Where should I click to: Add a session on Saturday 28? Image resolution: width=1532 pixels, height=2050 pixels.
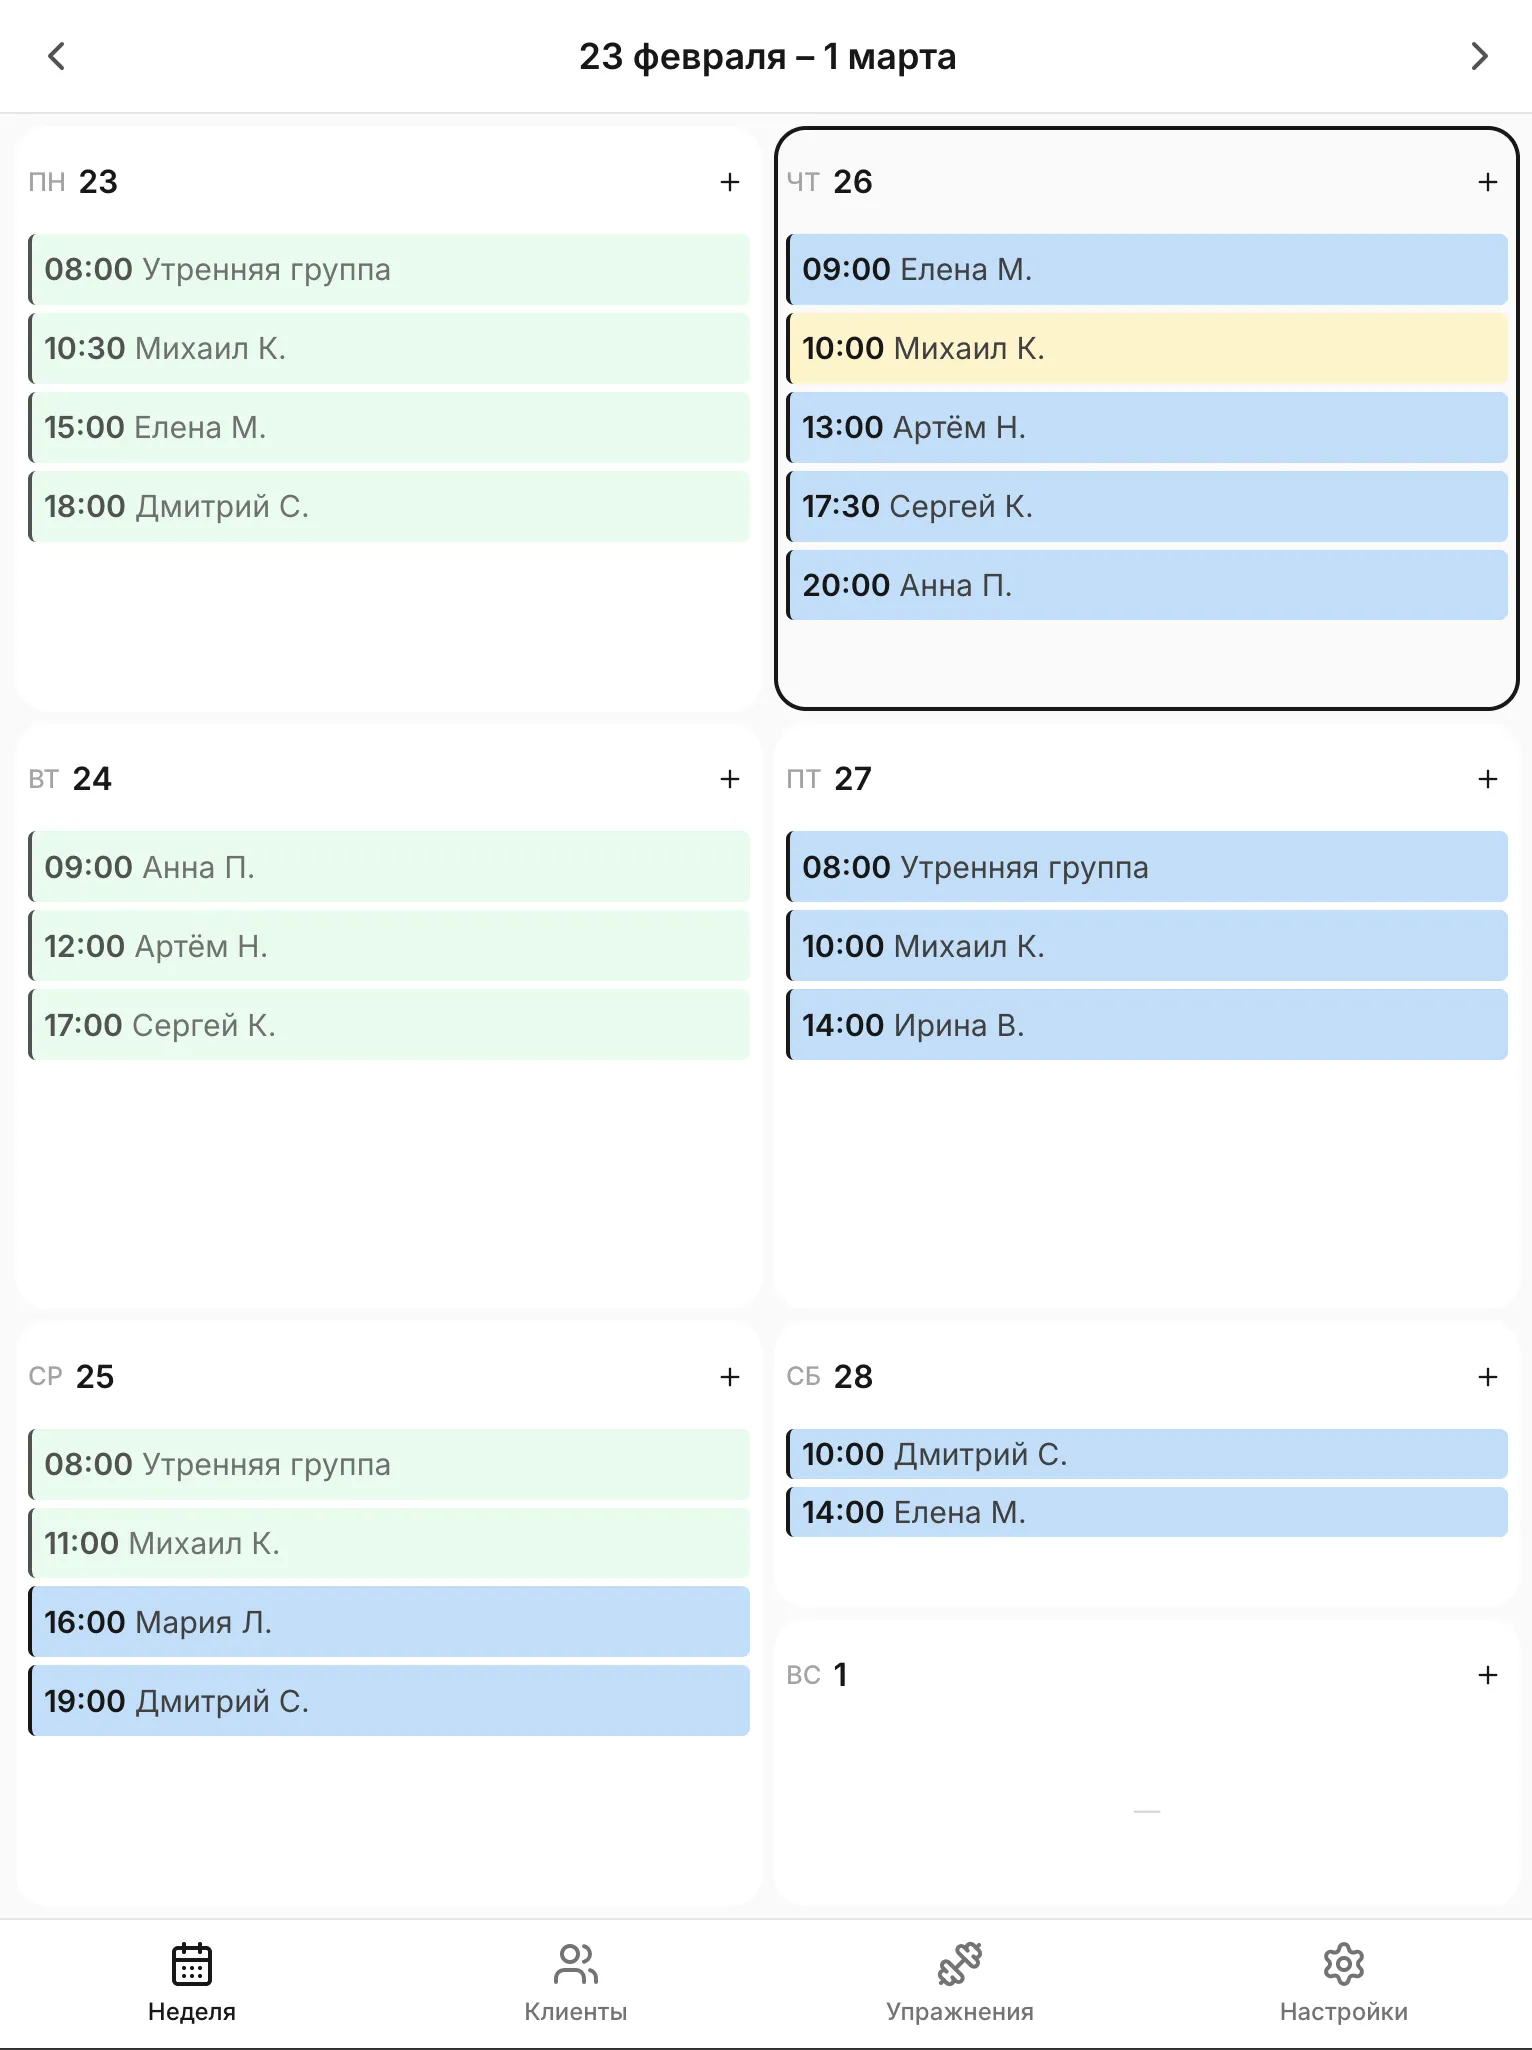pyautogui.click(x=1487, y=1377)
